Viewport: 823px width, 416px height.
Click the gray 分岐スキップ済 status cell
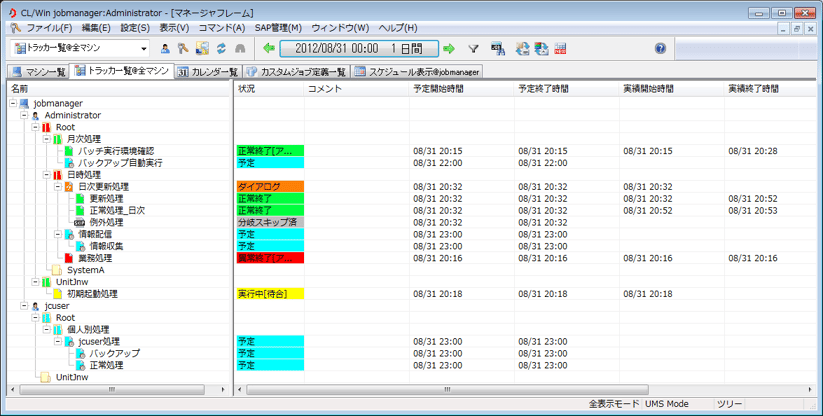click(270, 222)
